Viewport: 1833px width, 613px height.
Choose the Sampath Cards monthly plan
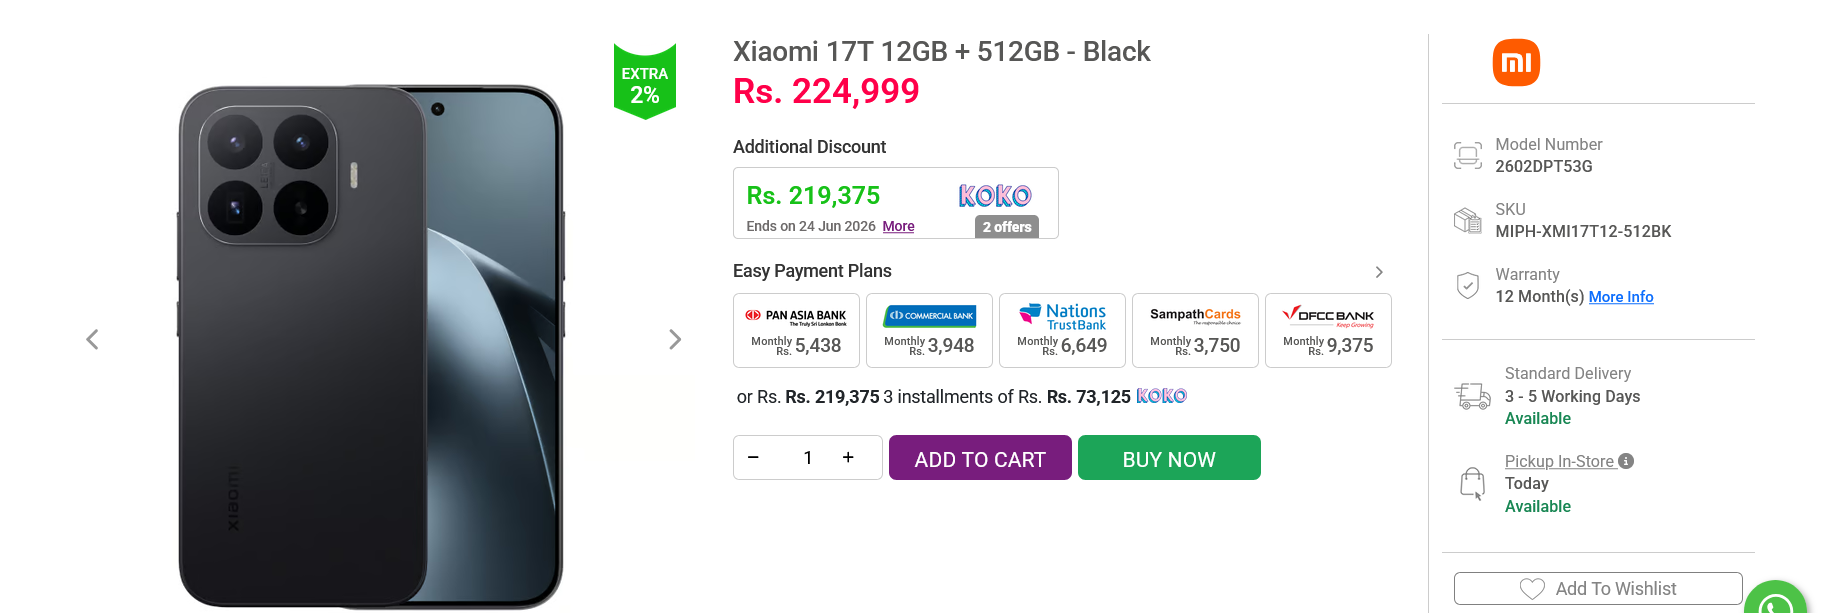(1195, 330)
